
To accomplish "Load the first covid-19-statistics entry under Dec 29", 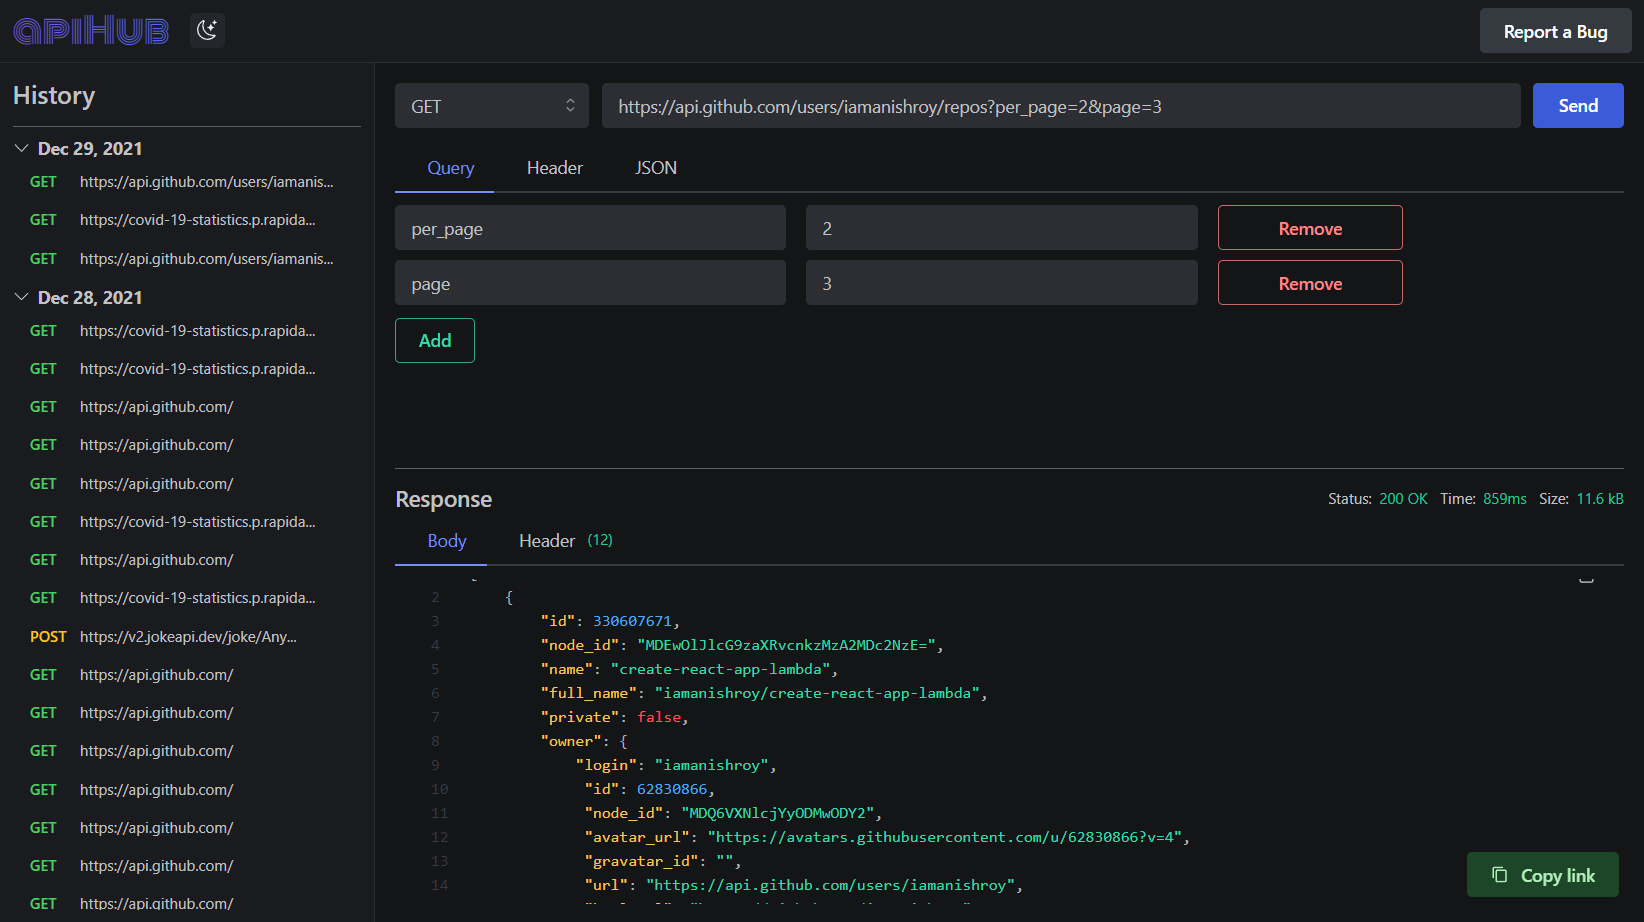I will coord(197,220).
